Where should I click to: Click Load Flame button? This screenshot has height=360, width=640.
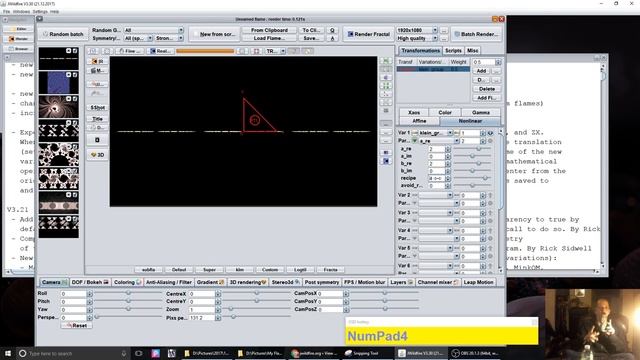(x=269, y=38)
